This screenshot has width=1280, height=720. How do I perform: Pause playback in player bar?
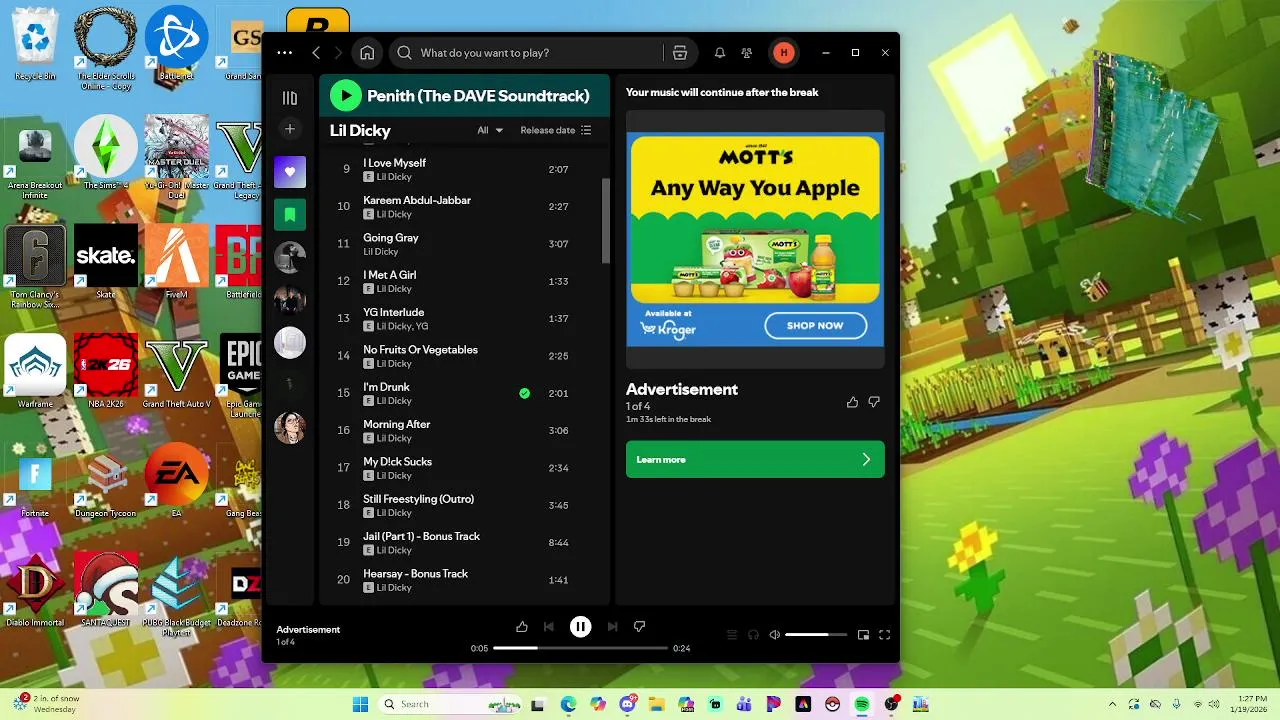pyautogui.click(x=580, y=627)
